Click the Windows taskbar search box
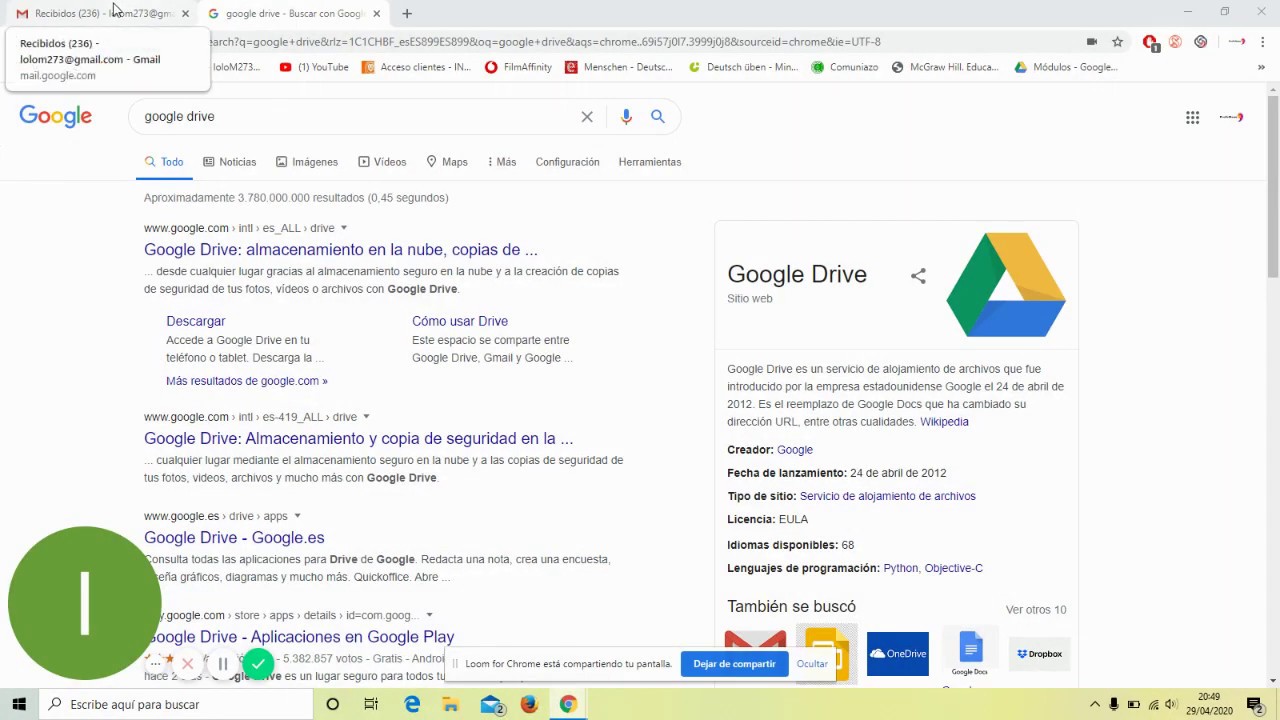1280x720 pixels. pyautogui.click(x=176, y=704)
